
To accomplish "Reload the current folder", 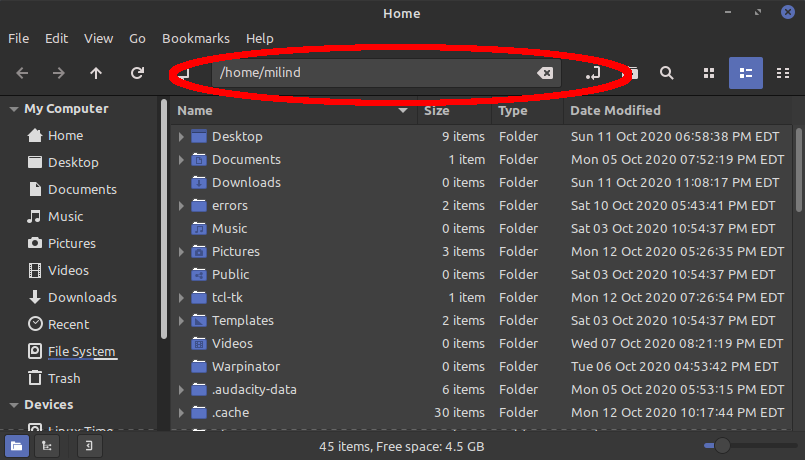I will pos(137,73).
